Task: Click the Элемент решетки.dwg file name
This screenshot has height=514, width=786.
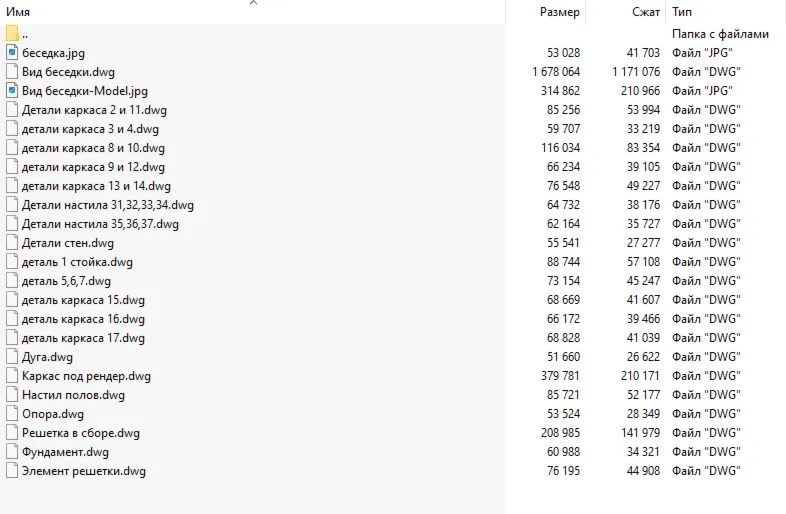Action: [x=84, y=471]
